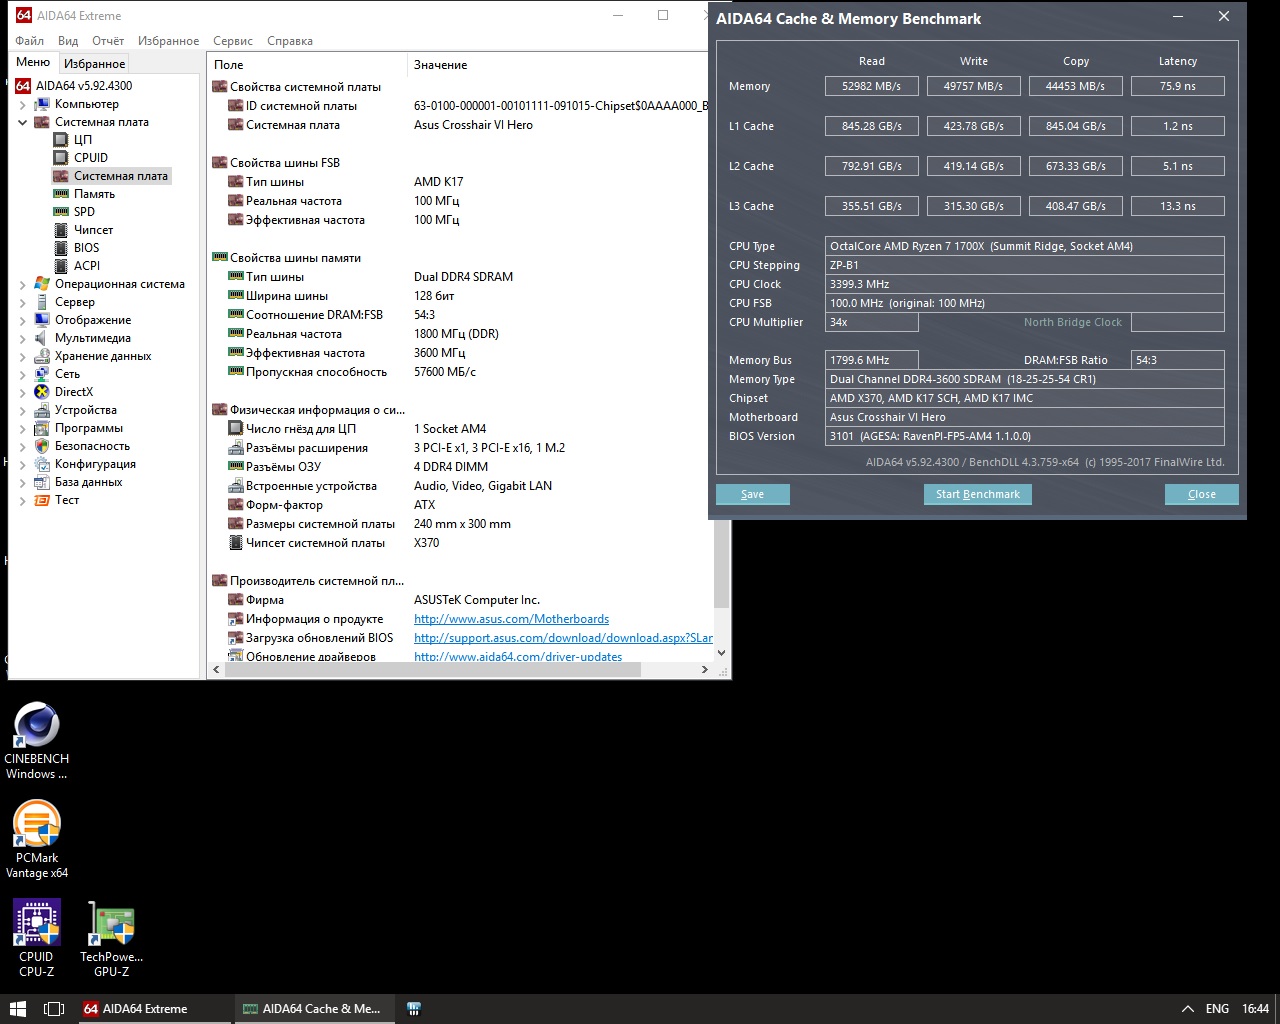Screen dimensions: 1280x1024
Task: Select the AIDA64 v5.92.4300 root node
Action: pyautogui.click(x=84, y=86)
